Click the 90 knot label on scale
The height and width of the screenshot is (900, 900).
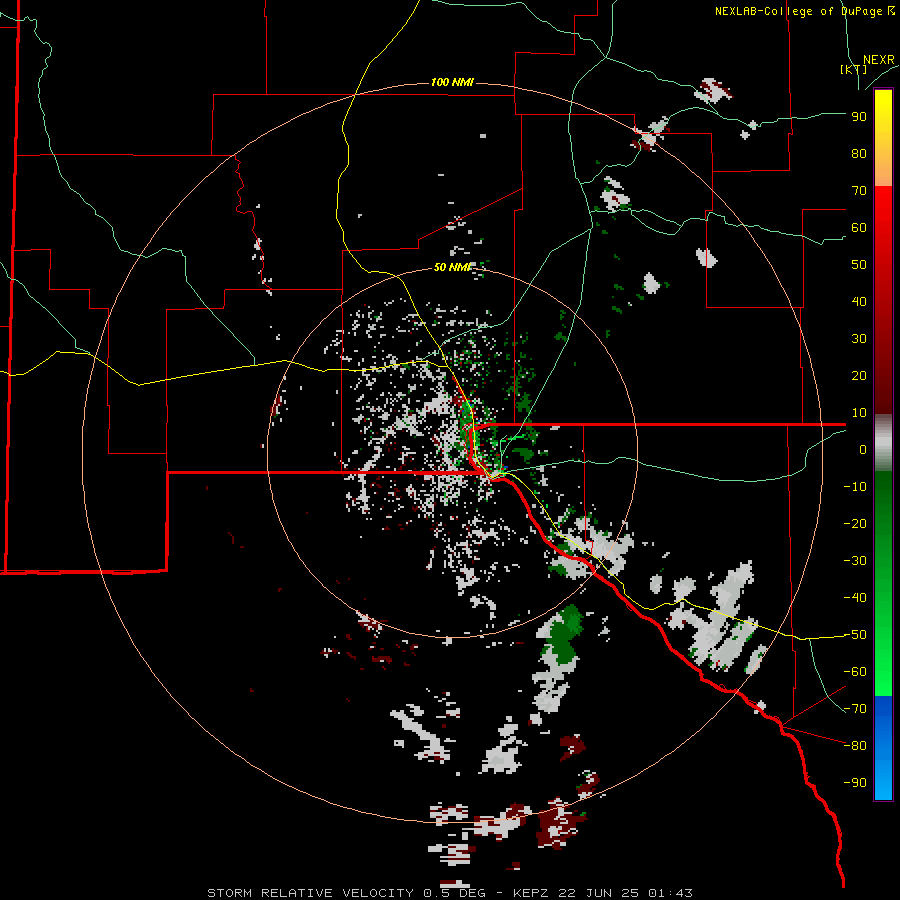[859, 117]
